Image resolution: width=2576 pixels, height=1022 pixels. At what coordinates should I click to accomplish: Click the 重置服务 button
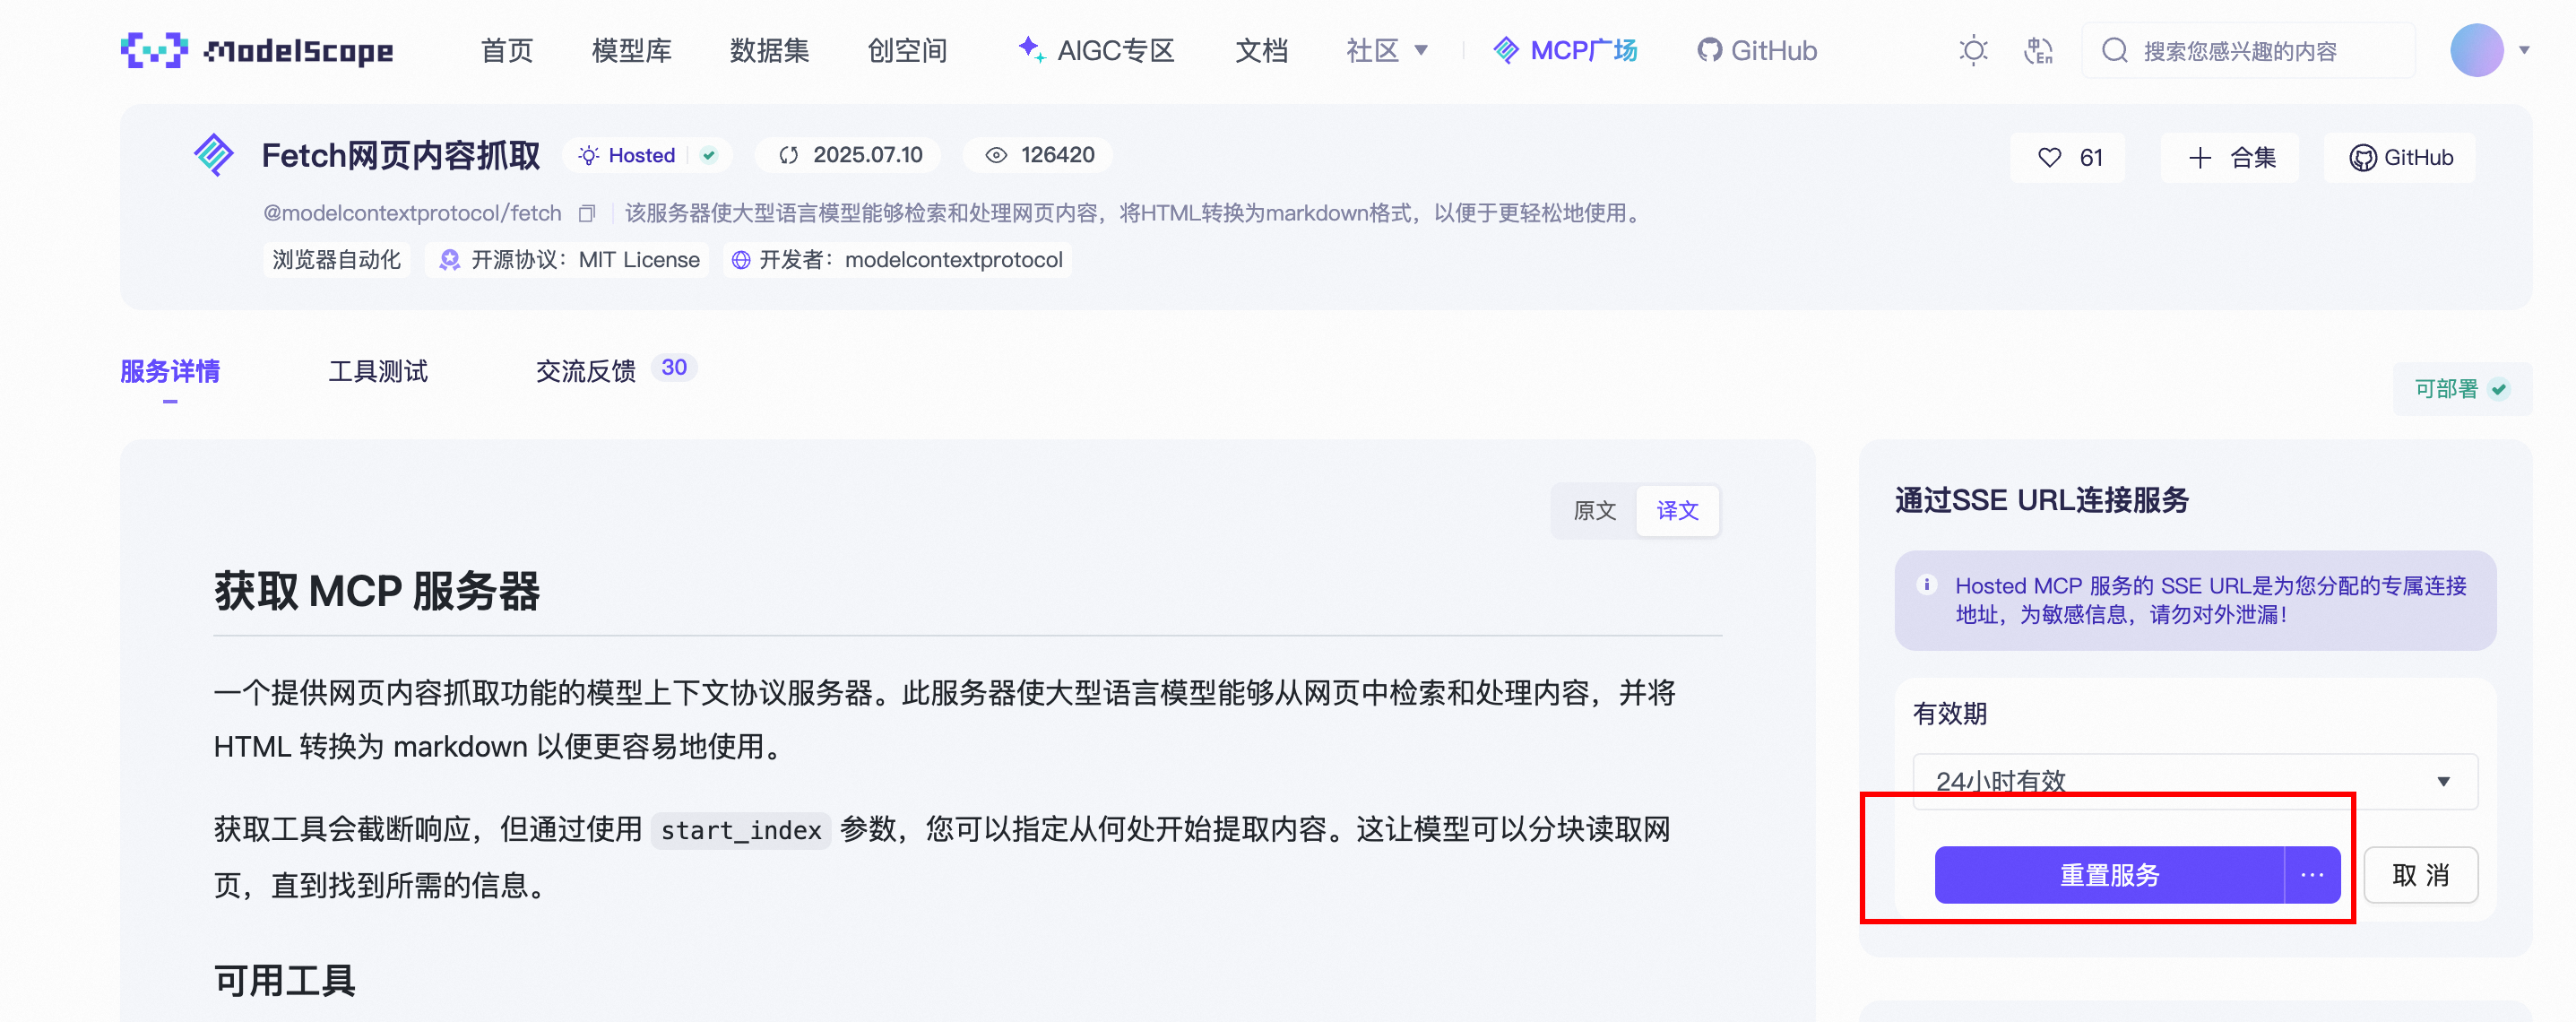[x=2109, y=875]
